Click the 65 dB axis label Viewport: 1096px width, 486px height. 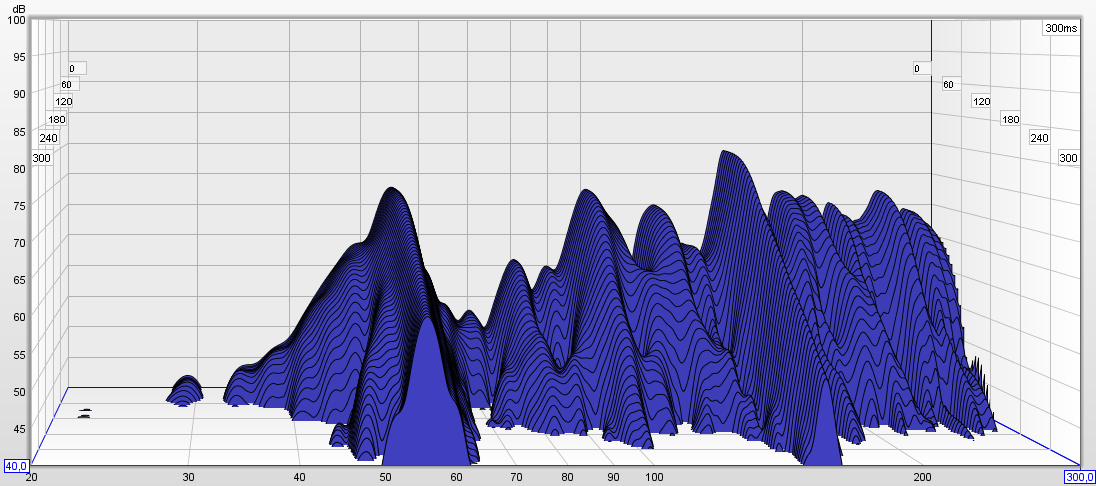click(20, 280)
